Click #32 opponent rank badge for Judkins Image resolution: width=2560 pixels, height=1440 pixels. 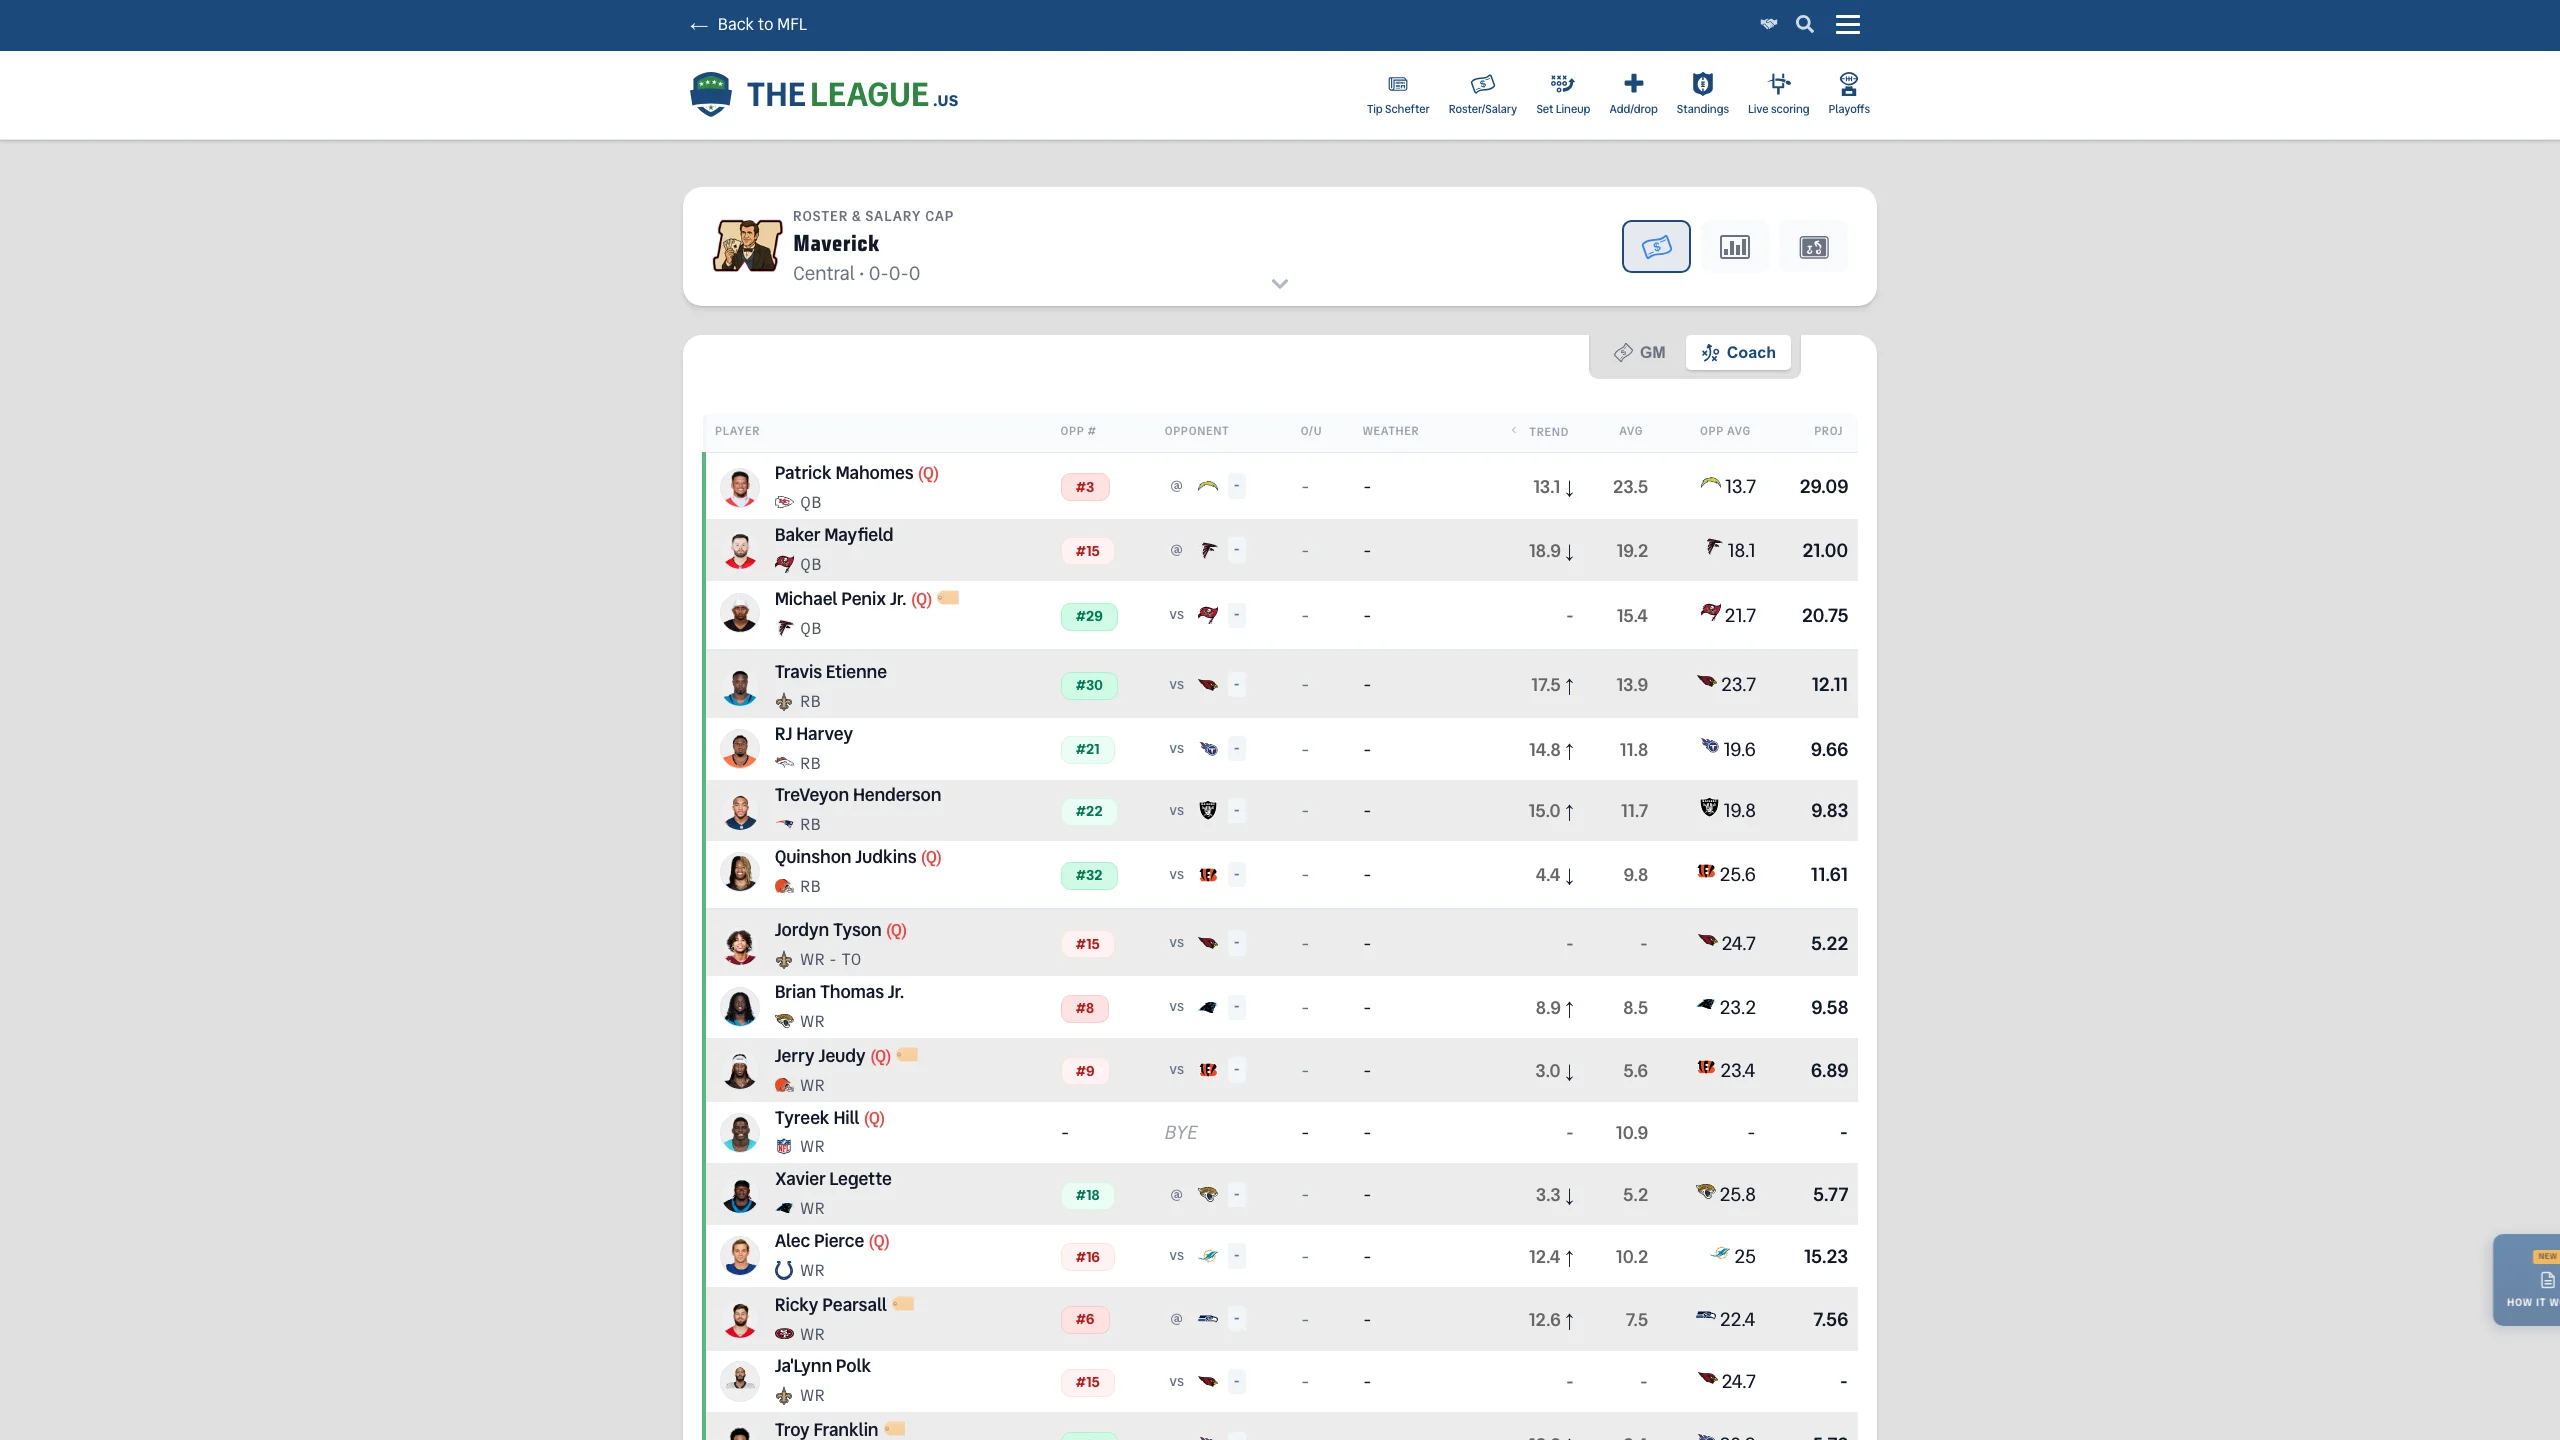1089,875
